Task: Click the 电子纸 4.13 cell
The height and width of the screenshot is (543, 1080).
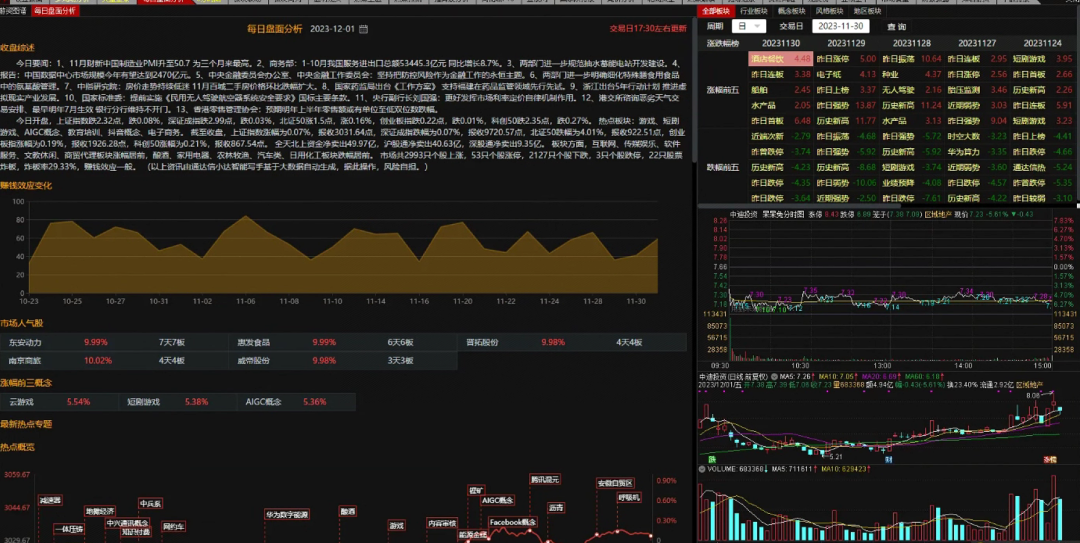Action: pos(847,74)
